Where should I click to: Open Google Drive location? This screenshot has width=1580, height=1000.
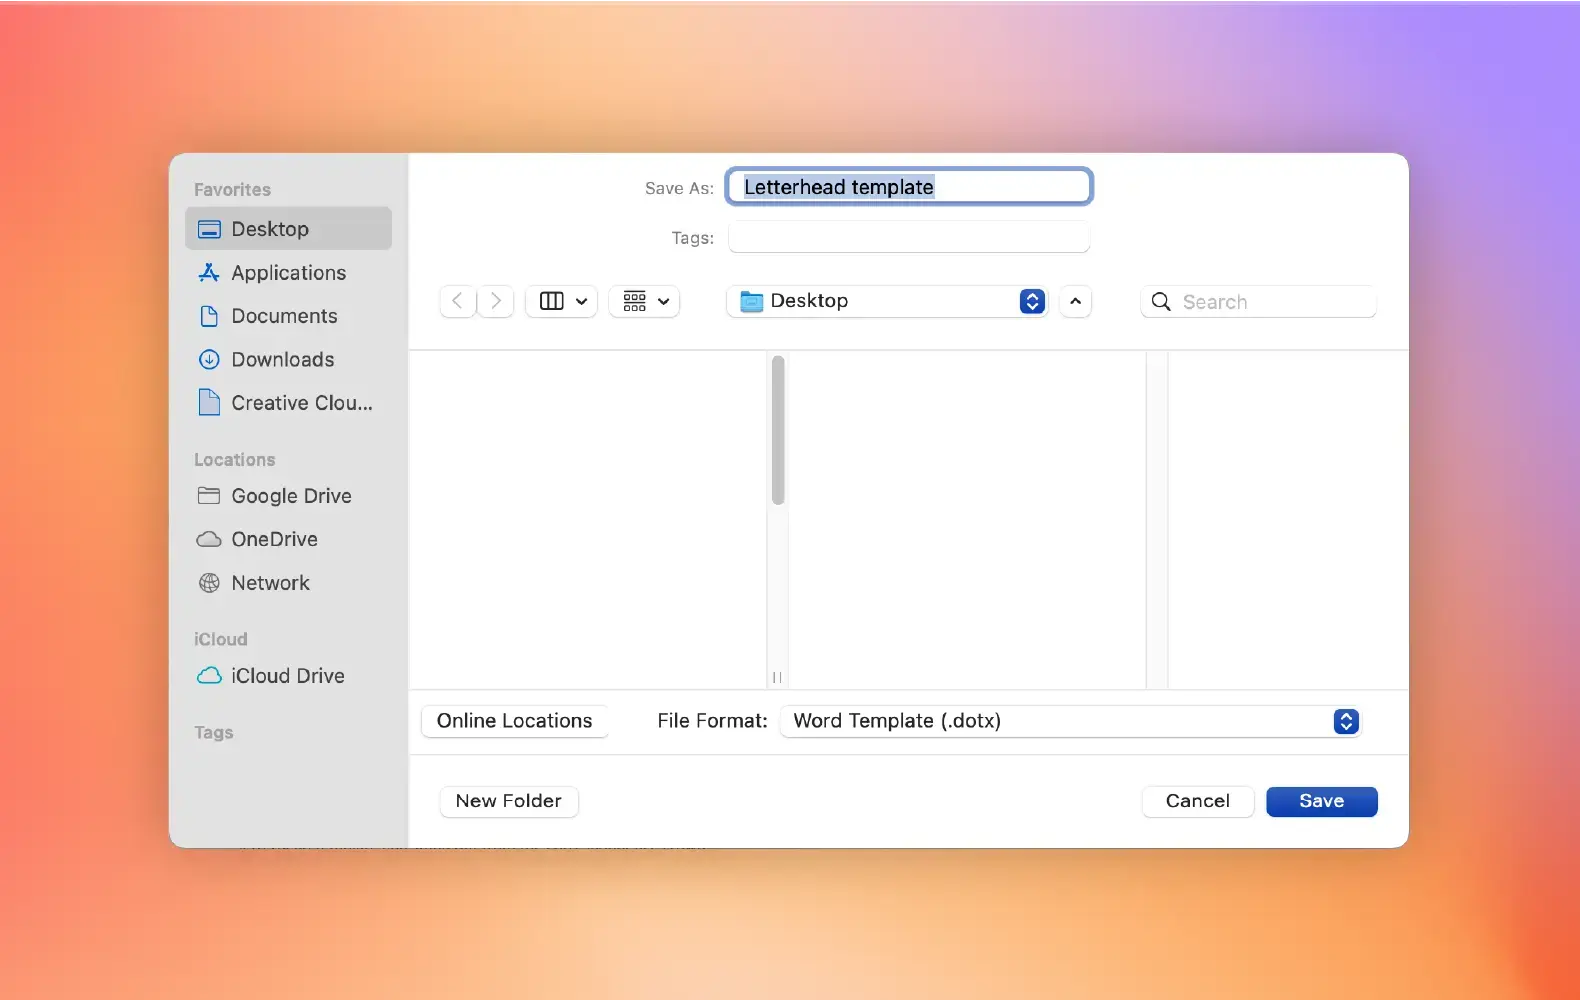288,496
